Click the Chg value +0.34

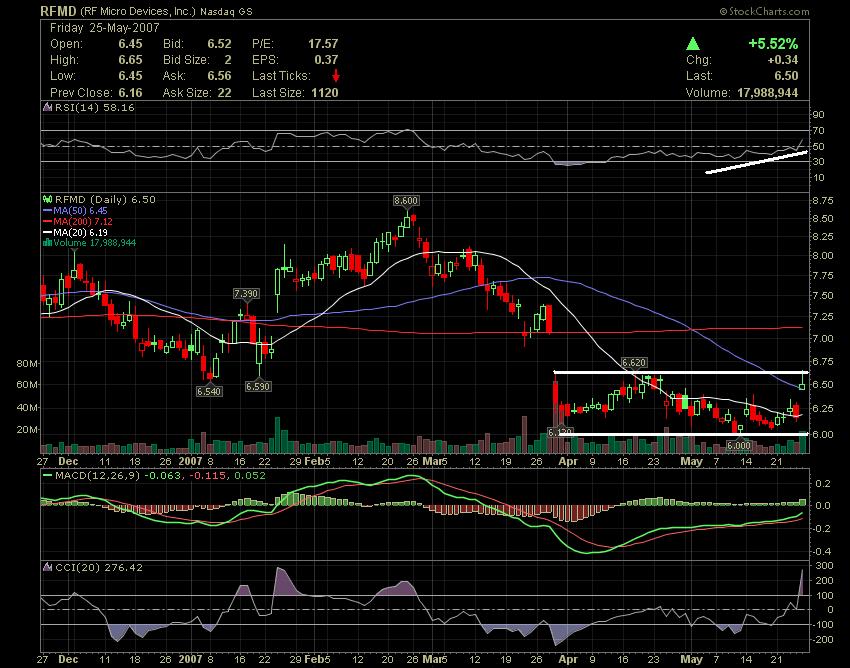(x=783, y=60)
